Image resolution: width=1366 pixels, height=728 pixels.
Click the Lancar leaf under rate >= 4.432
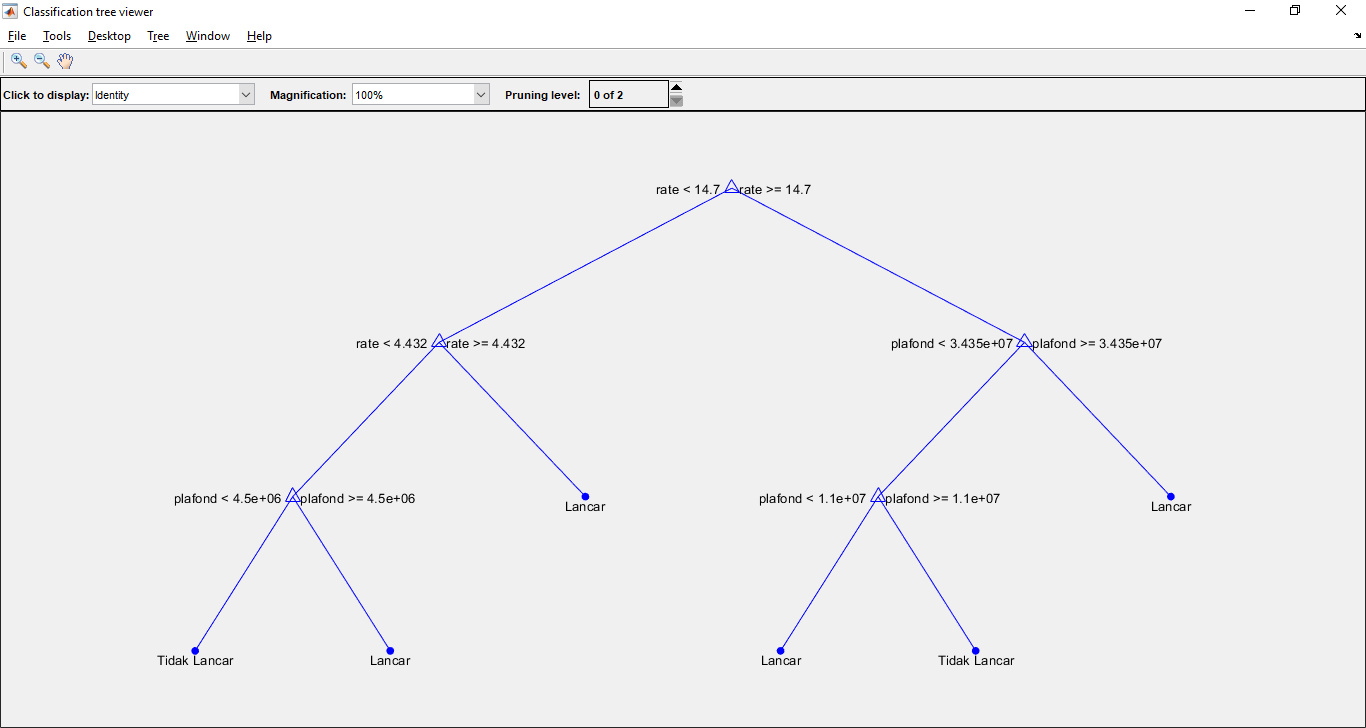tap(585, 497)
